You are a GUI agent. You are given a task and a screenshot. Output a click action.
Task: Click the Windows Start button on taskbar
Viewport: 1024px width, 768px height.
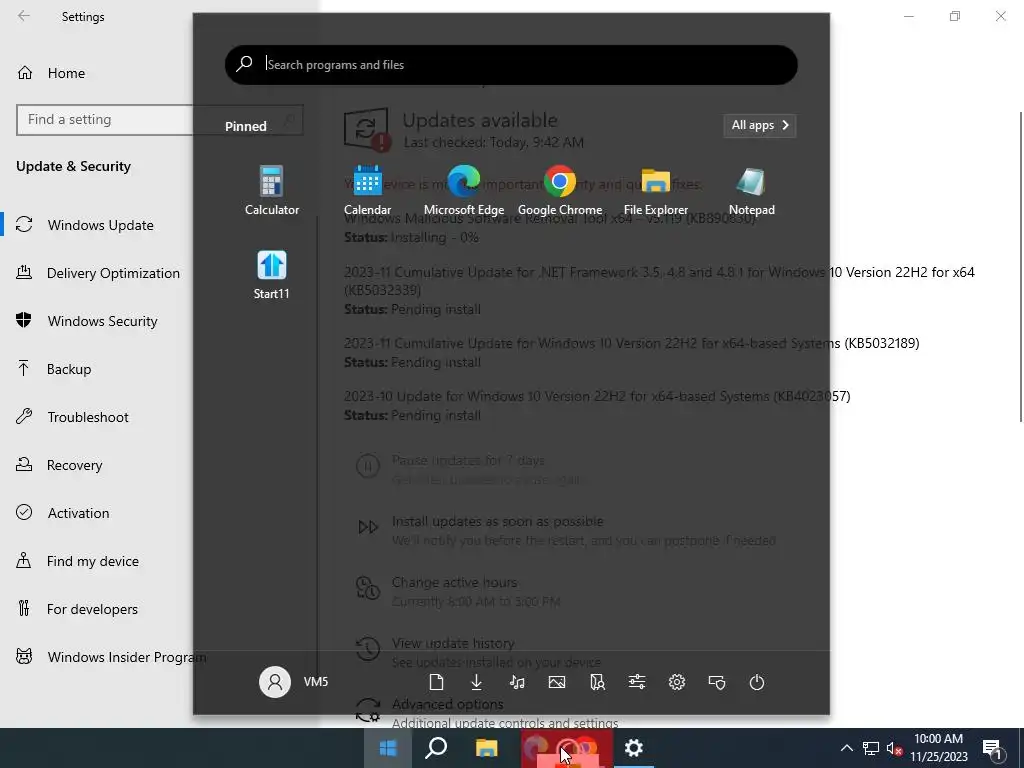coord(388,748)
